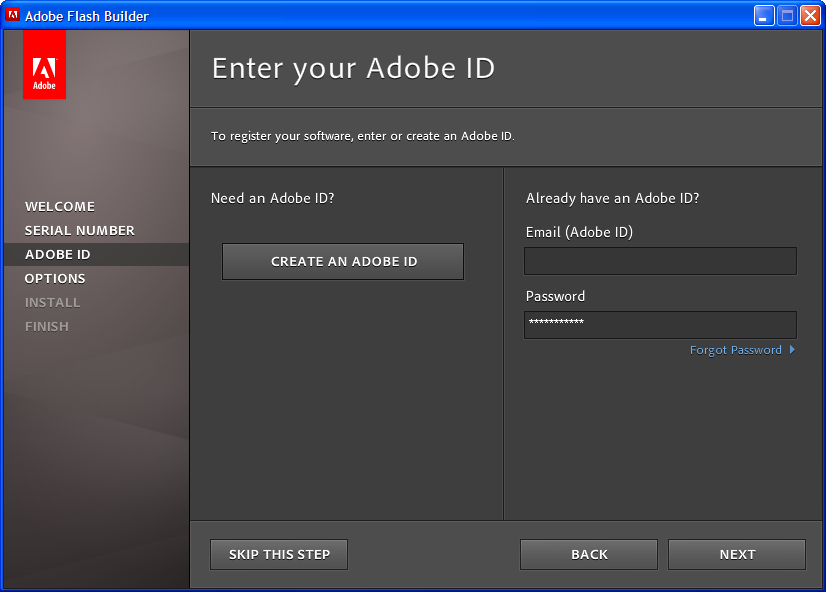The width and height of the screenshot is (826, 592).
Task: Focus the Email (Adobe ID) field
Action: pyautogui.click(x=660, y=261)
